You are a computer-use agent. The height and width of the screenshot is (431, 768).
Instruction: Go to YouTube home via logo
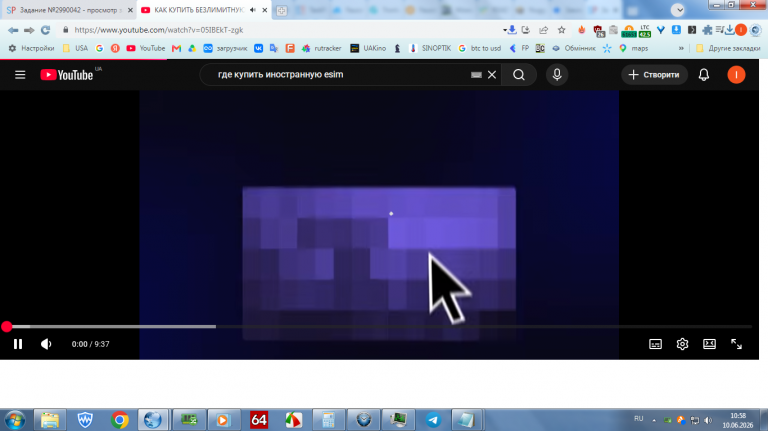click(67, 75)
